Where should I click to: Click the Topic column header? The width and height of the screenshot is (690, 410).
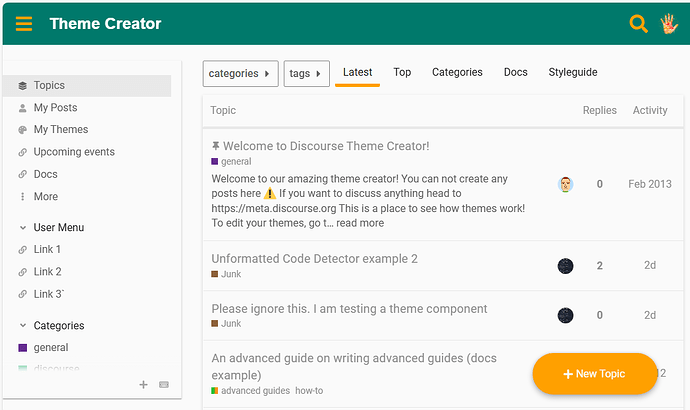(223, 110)
